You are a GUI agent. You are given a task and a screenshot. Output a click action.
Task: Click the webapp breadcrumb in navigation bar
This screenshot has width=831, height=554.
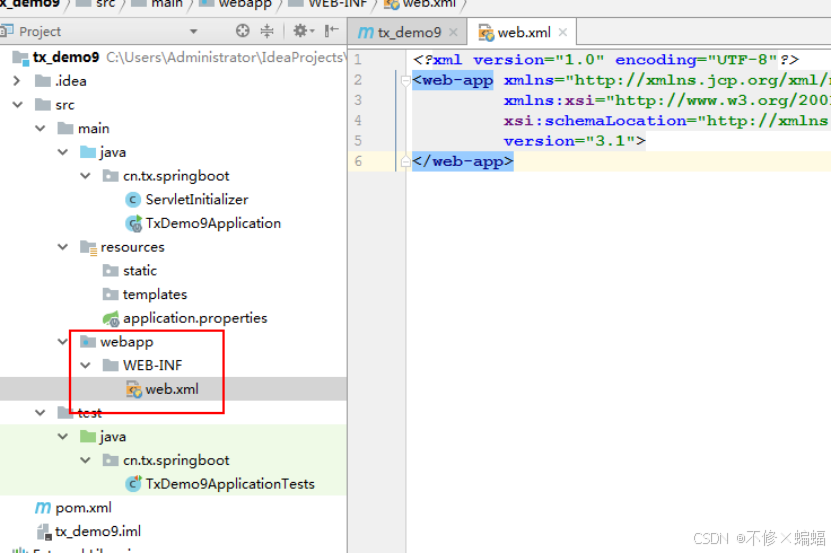[245, 4]
